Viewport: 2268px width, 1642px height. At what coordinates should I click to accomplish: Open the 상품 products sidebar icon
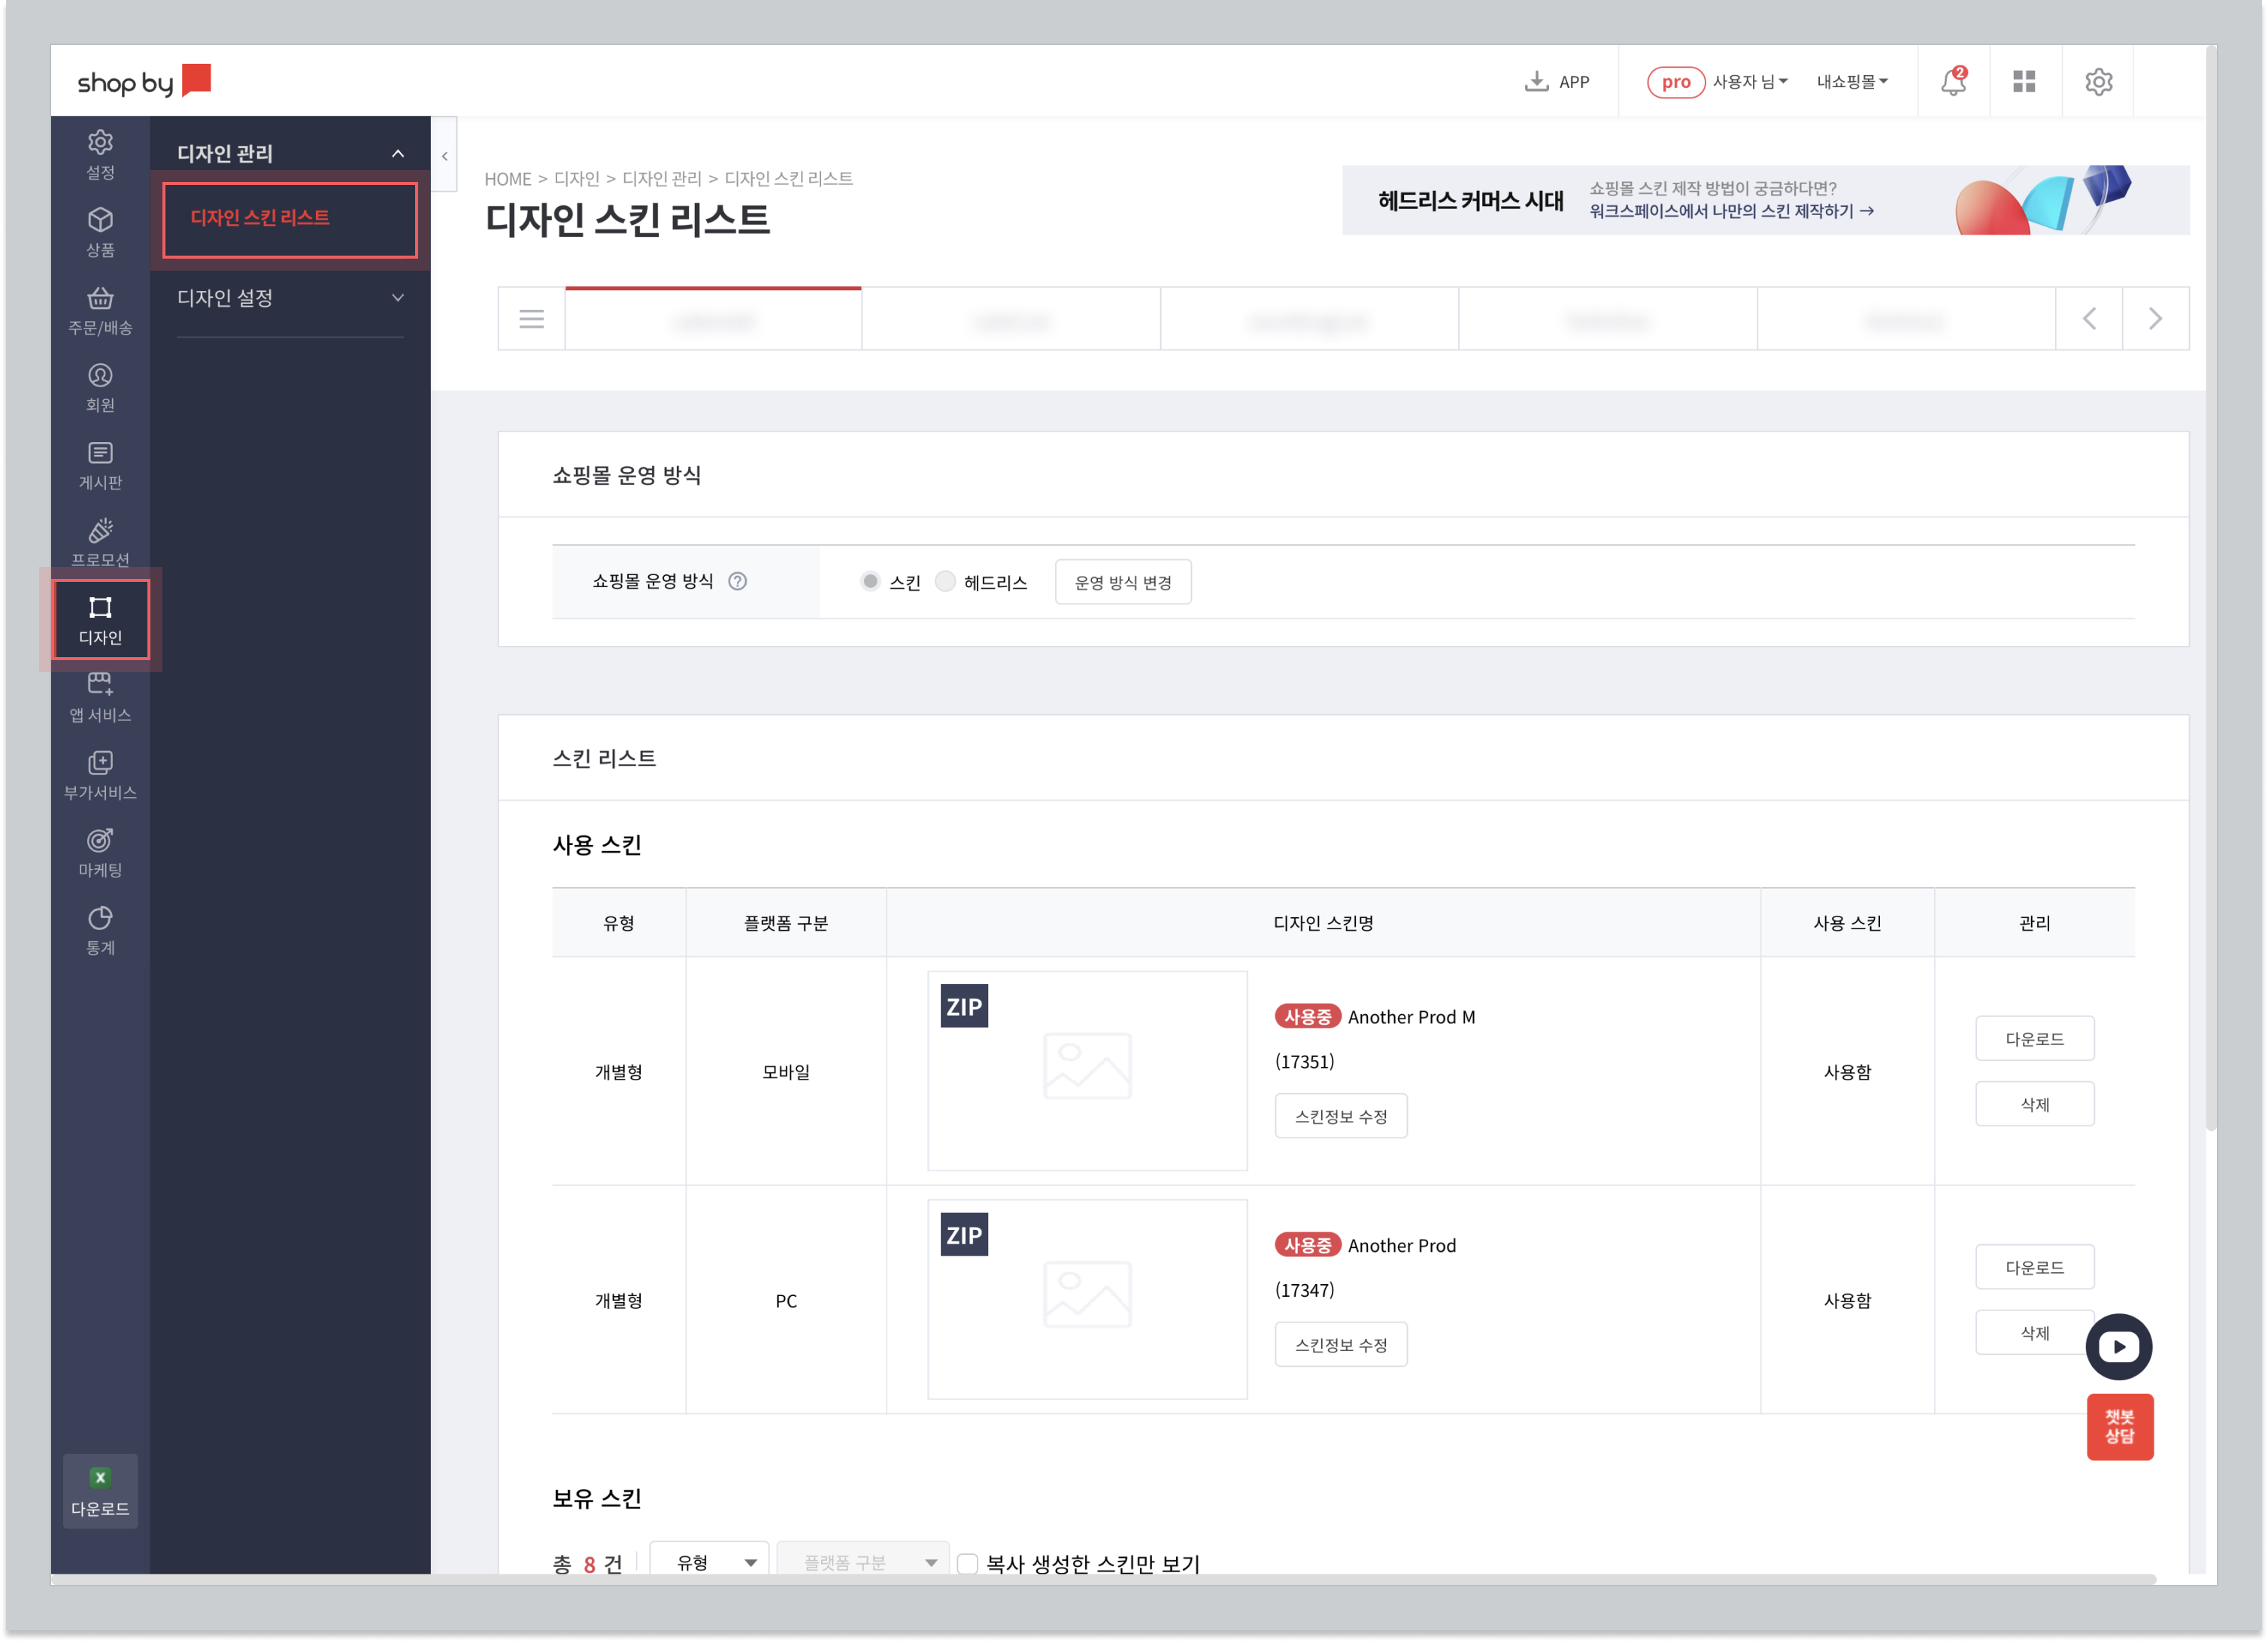coord(100,232)
